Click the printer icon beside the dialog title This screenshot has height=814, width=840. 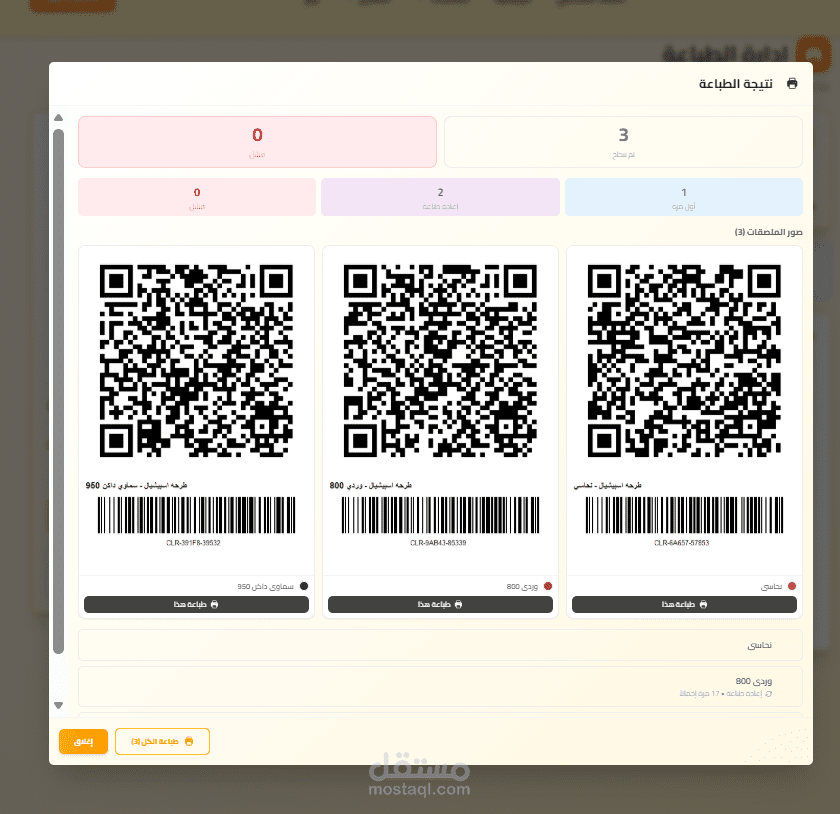click(x=792, y=84)
